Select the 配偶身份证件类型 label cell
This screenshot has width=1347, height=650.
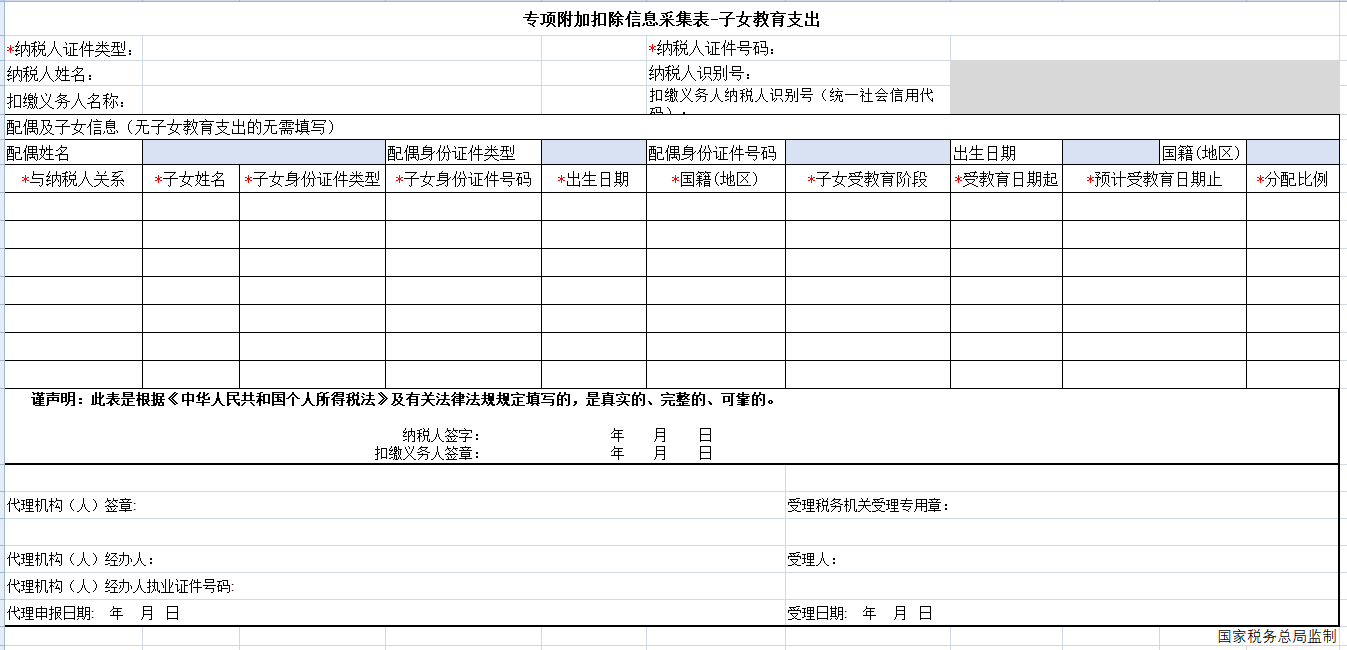click(464, 153)
